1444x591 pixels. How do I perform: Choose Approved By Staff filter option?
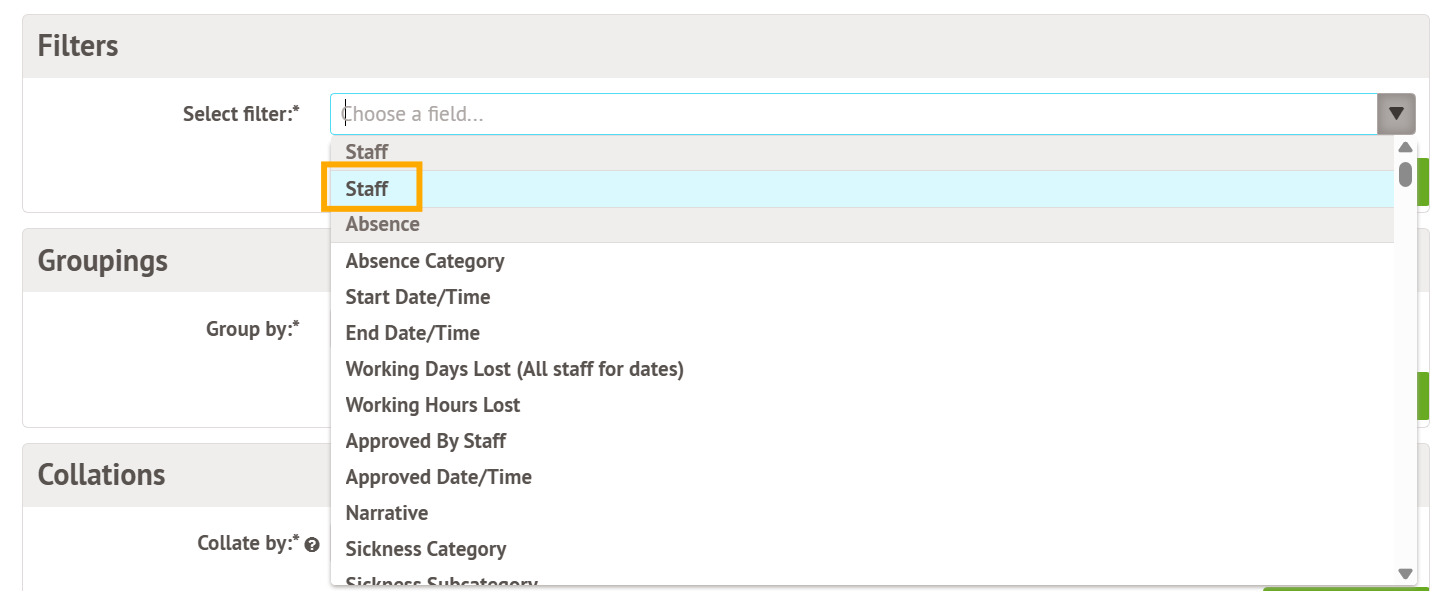click(425, 441)
